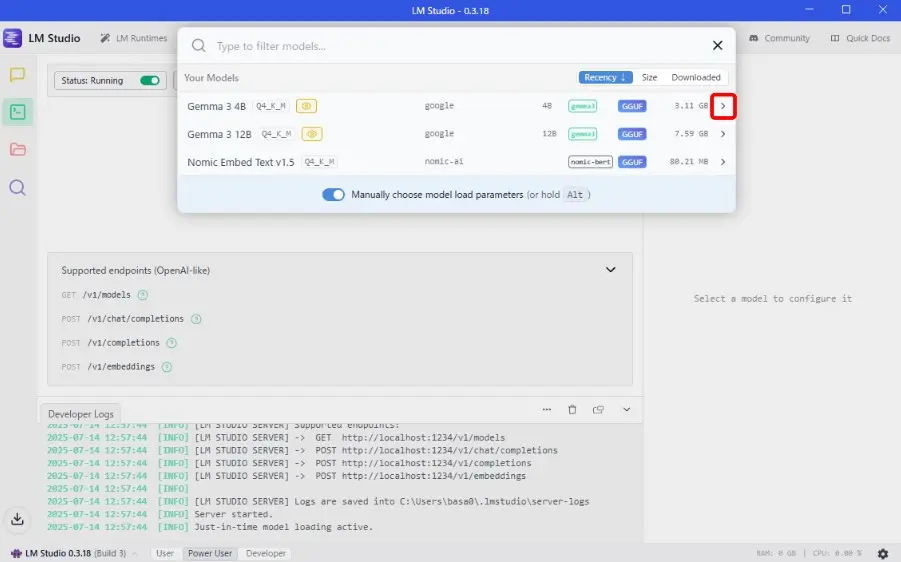
Task: Click the CPU usage status indicator
Action: pyautogui.click(x=837, y=553)
